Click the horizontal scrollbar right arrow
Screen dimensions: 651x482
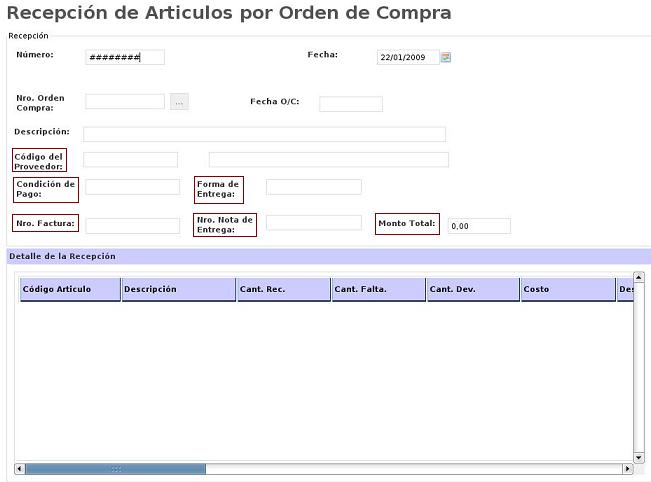pyautogui.click(x=627, y=468)
